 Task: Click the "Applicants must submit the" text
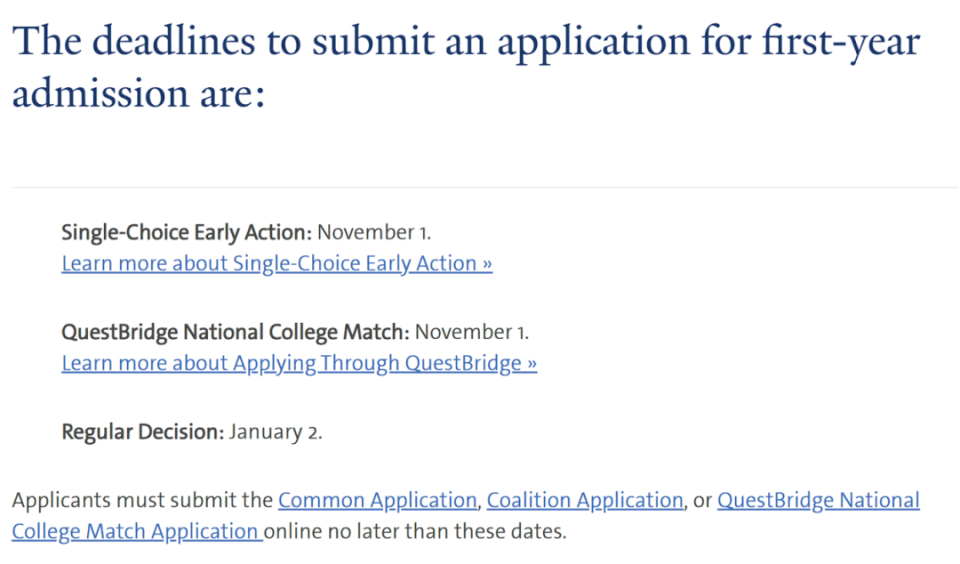tap(142, 500)
